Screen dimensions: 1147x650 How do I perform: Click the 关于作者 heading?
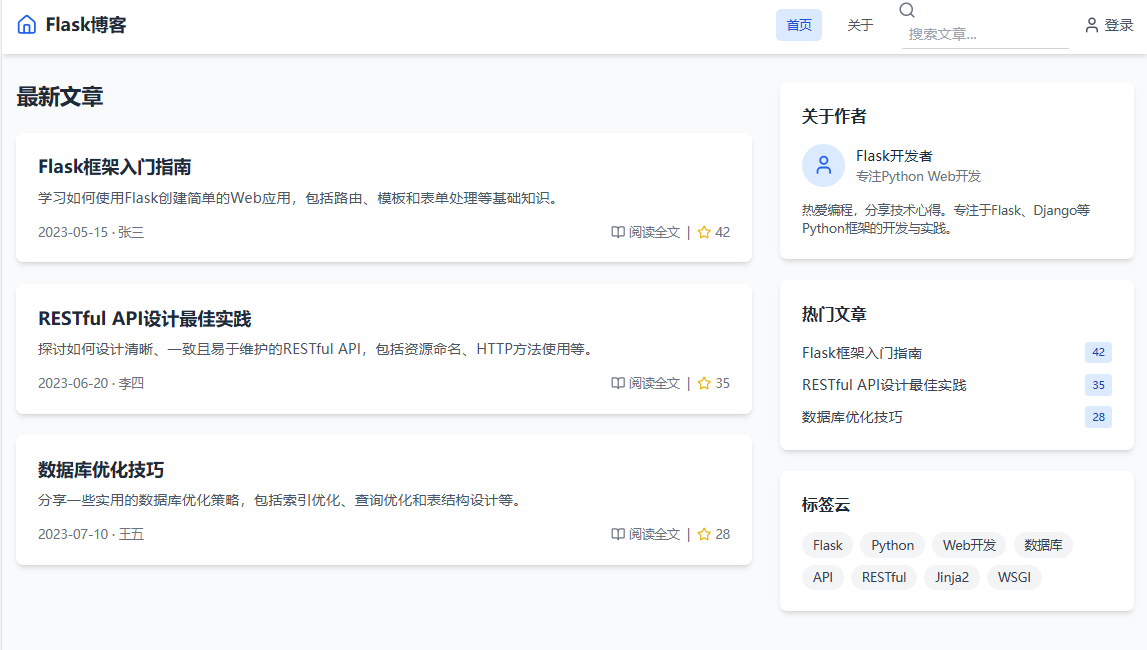coord(834,116)
